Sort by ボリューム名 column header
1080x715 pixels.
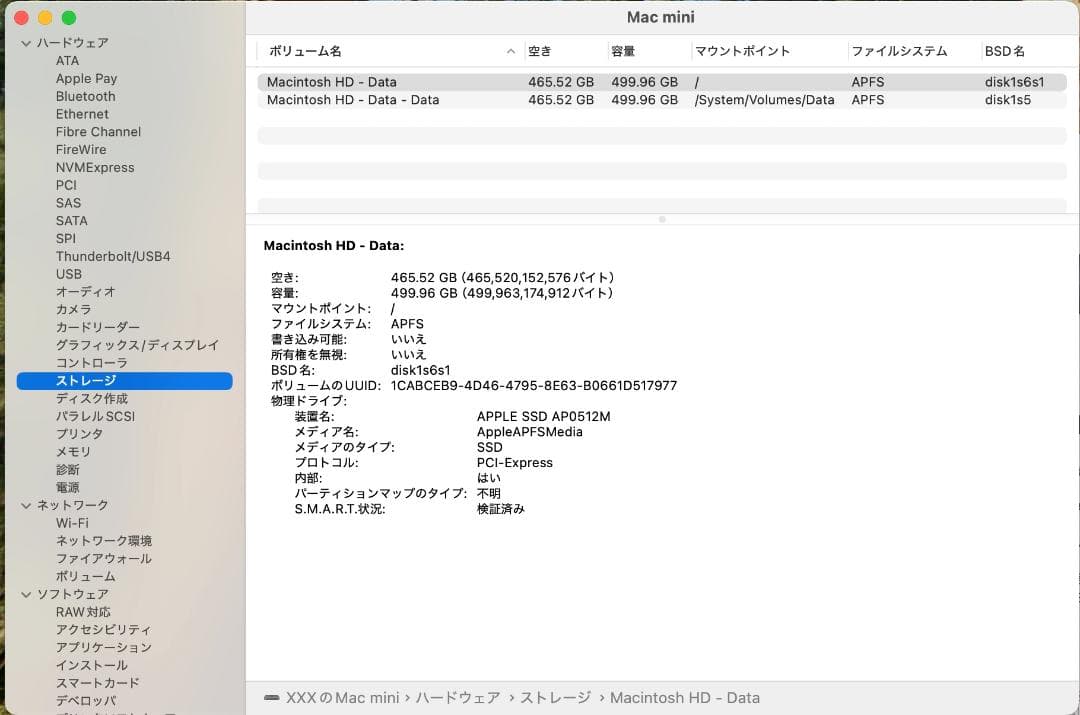[x=305, y=51]
